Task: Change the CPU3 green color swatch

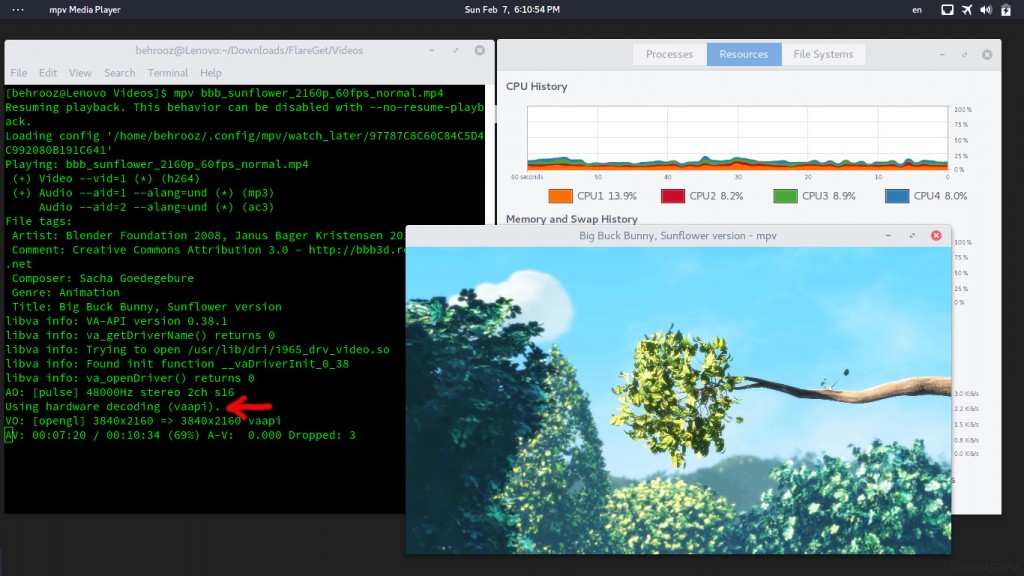Action: coord(785,196)
